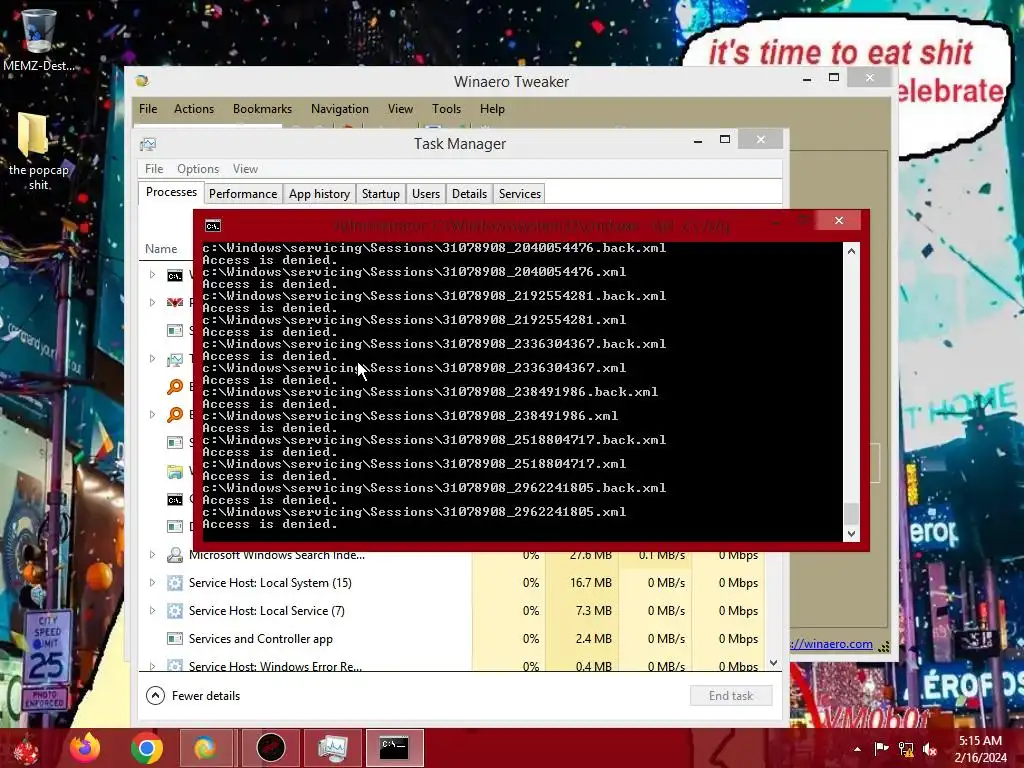Image resolution: width=1024 pixels, height=768 pixels.
Task: Open Task Manager View menu
Action: (246, 169)
